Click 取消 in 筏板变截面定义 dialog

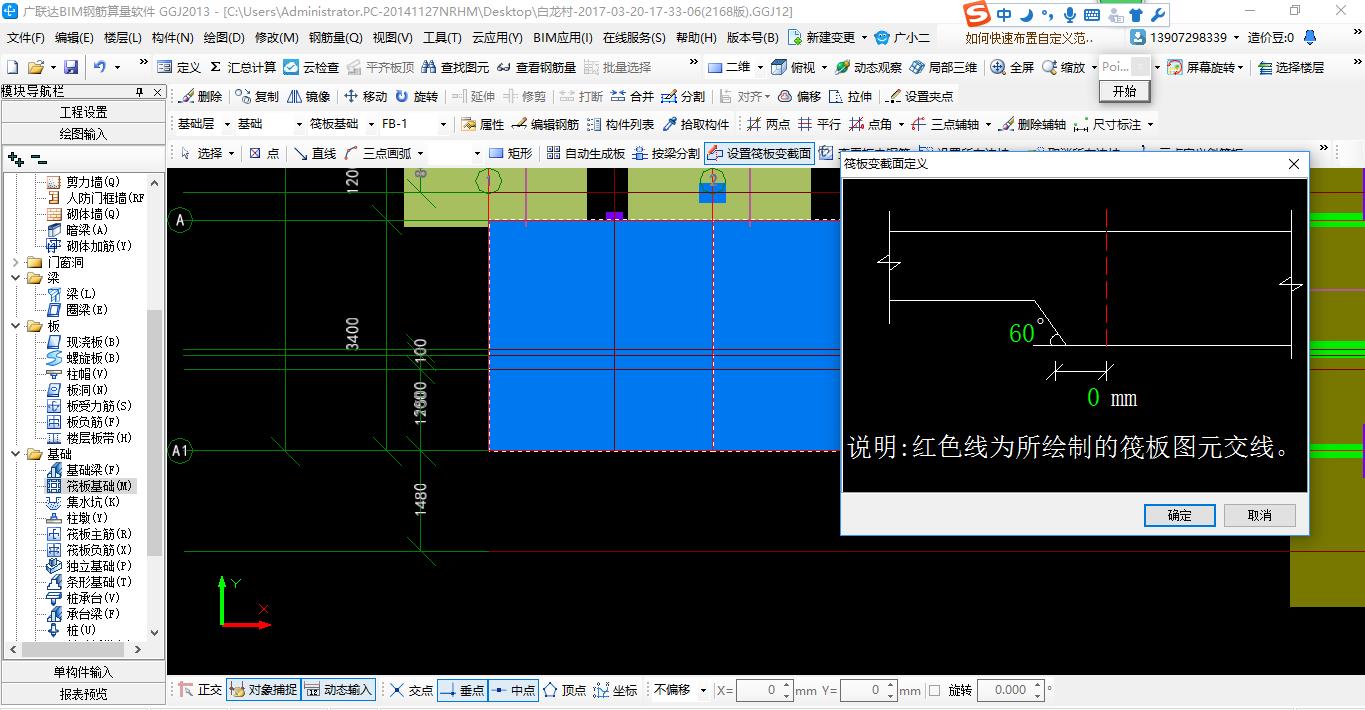coord(1260,515)
